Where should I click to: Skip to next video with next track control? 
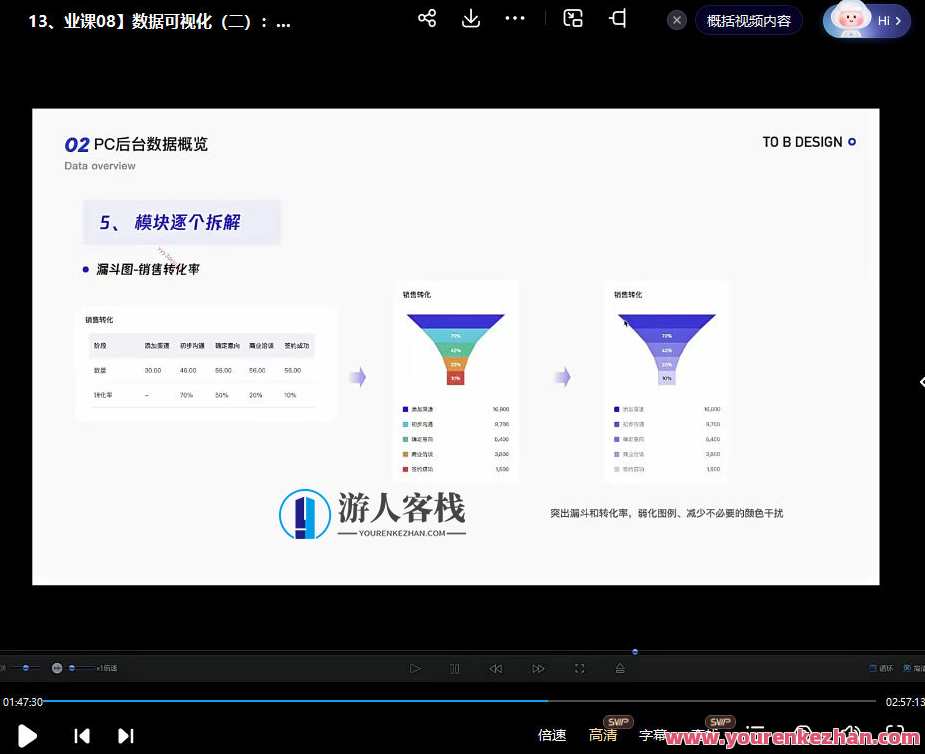pos(126,736)
